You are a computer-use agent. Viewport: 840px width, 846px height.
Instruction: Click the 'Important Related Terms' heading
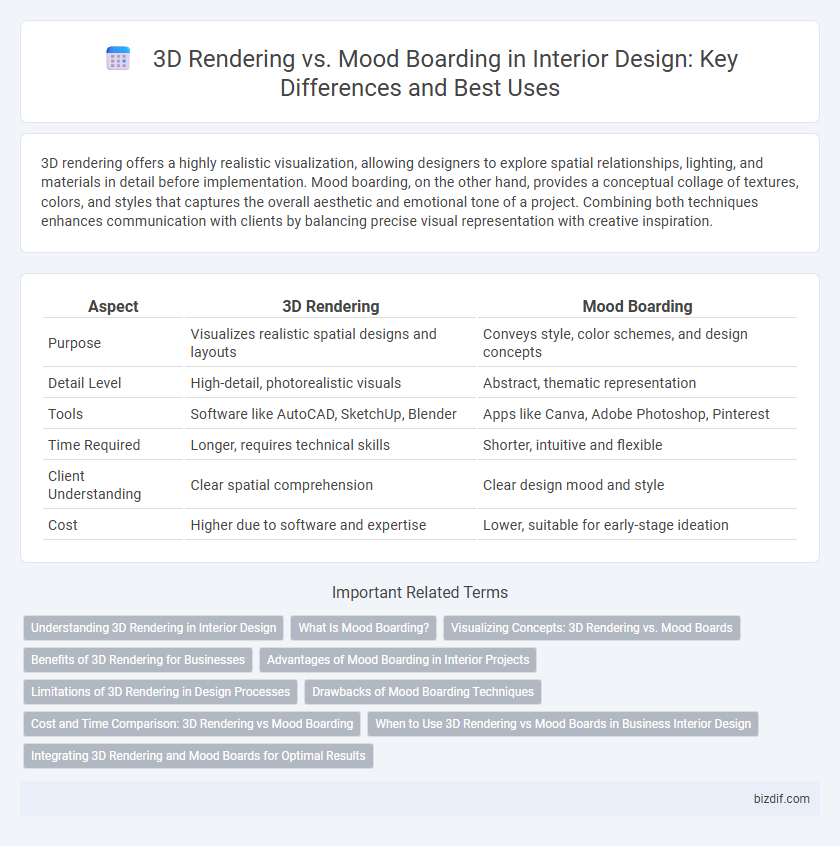tap(420, 592)
